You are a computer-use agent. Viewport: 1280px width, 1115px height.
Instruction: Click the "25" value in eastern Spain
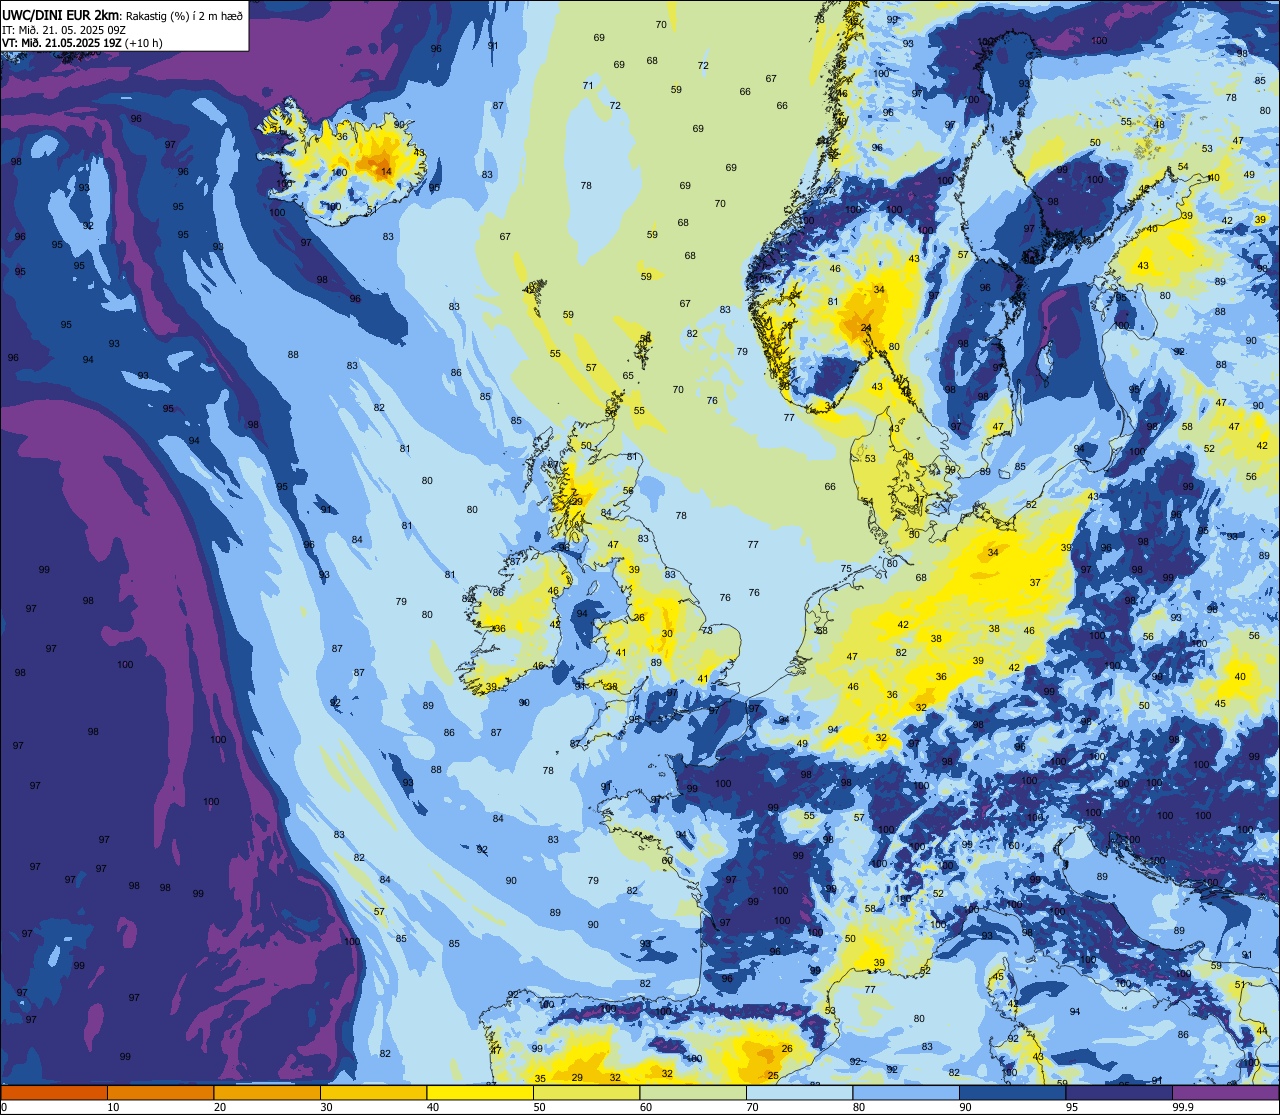pos(773,1076)
